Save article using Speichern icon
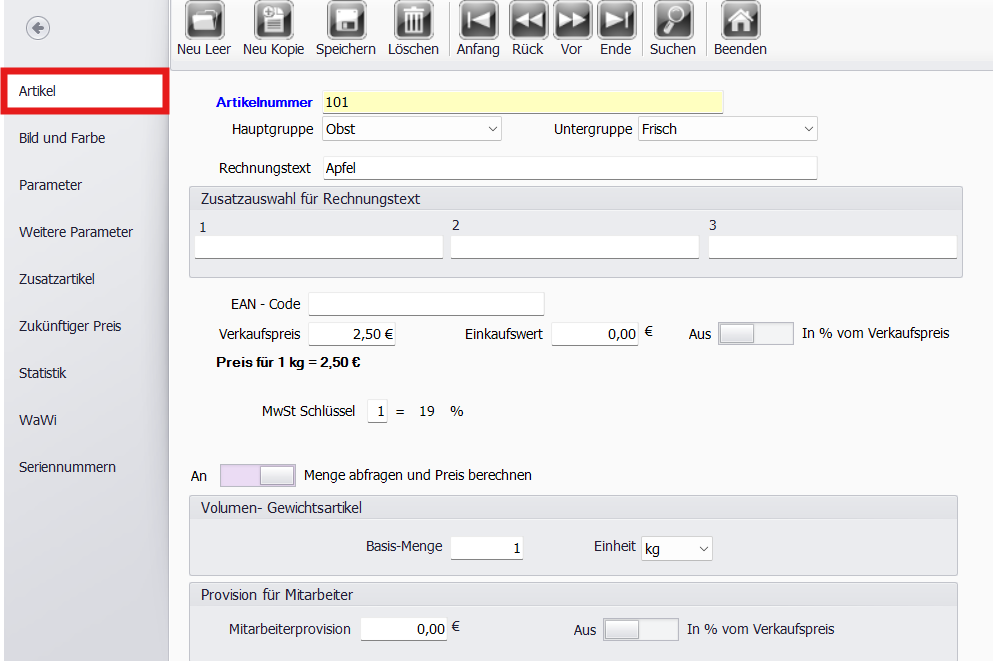993x661 pixels. (346, 21)
